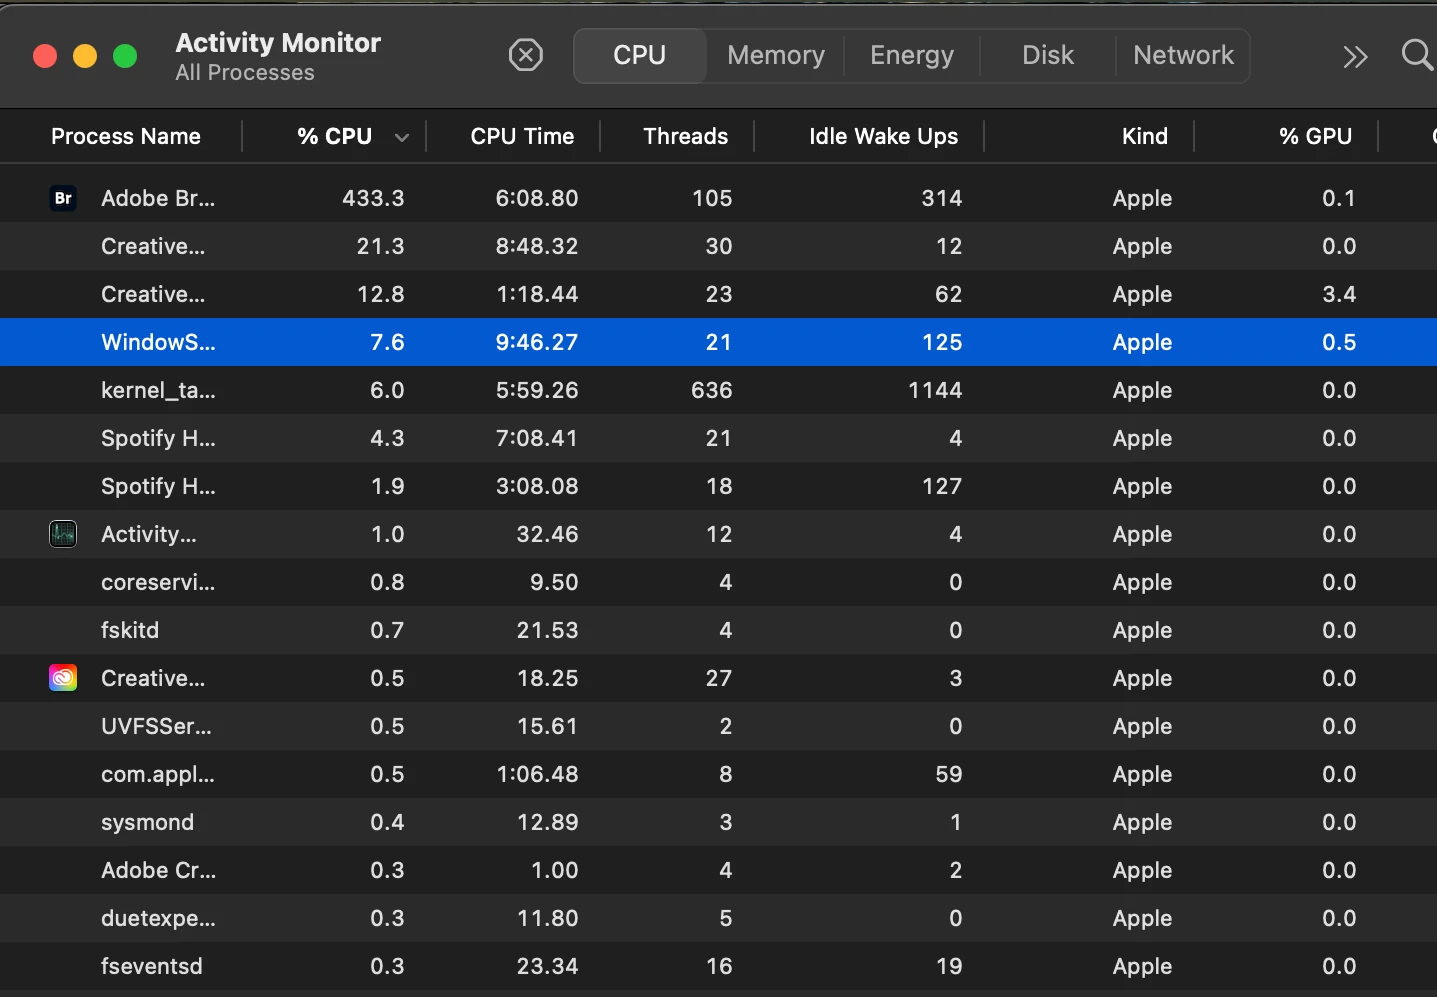The image size is (1437, 997).
Task: Sort by Process Name column header
Action: point(126,136)
